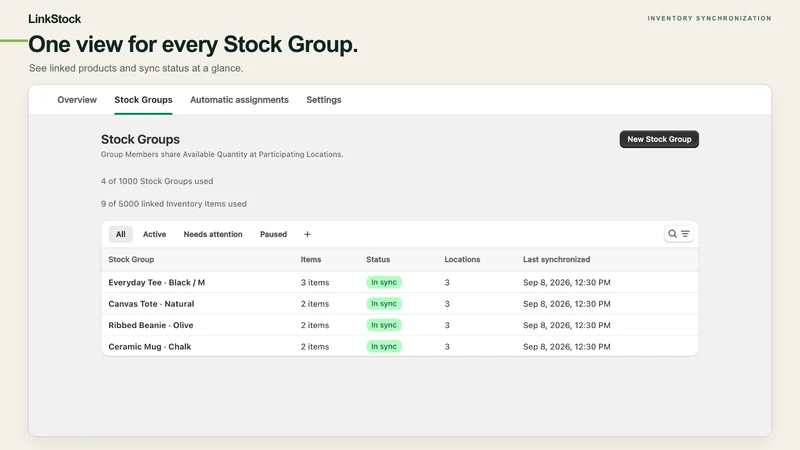
Task: Click the Inventory Synchronization label
Action: tap(710, 18)
